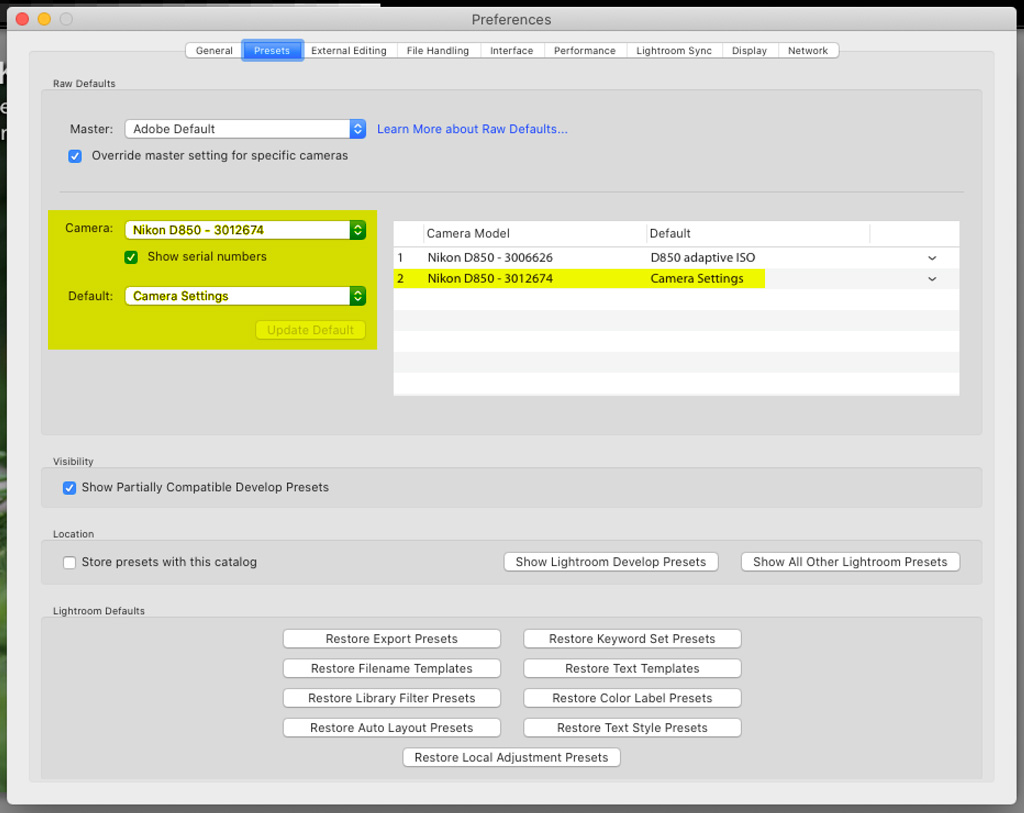
Task: Click Restore Color Label Presets button
Action: click(632, 698)
